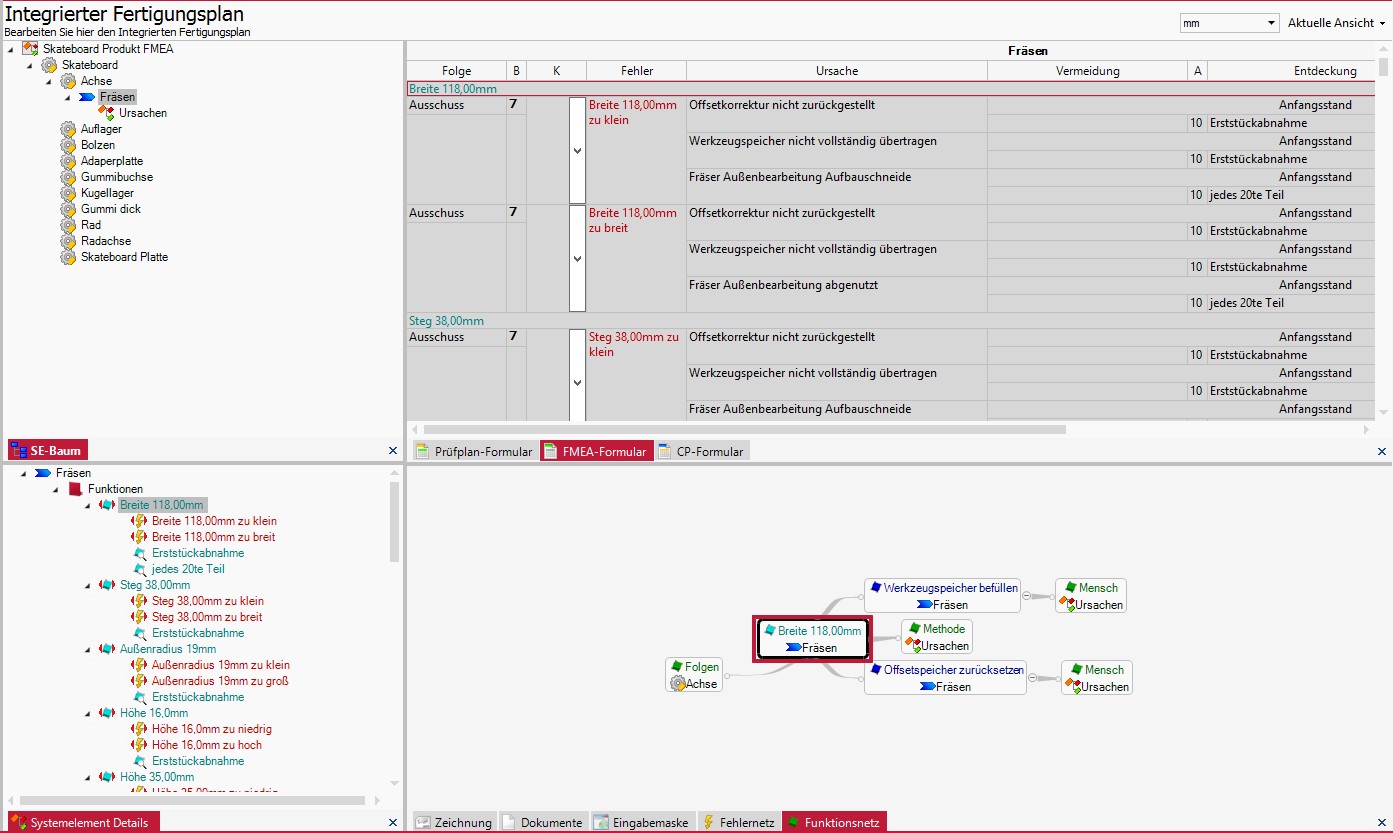This screenshot has width=1393, height=833.
Task: Click the Skateboard Produkt FMEA root icon
Action: [x=30, y=49]
